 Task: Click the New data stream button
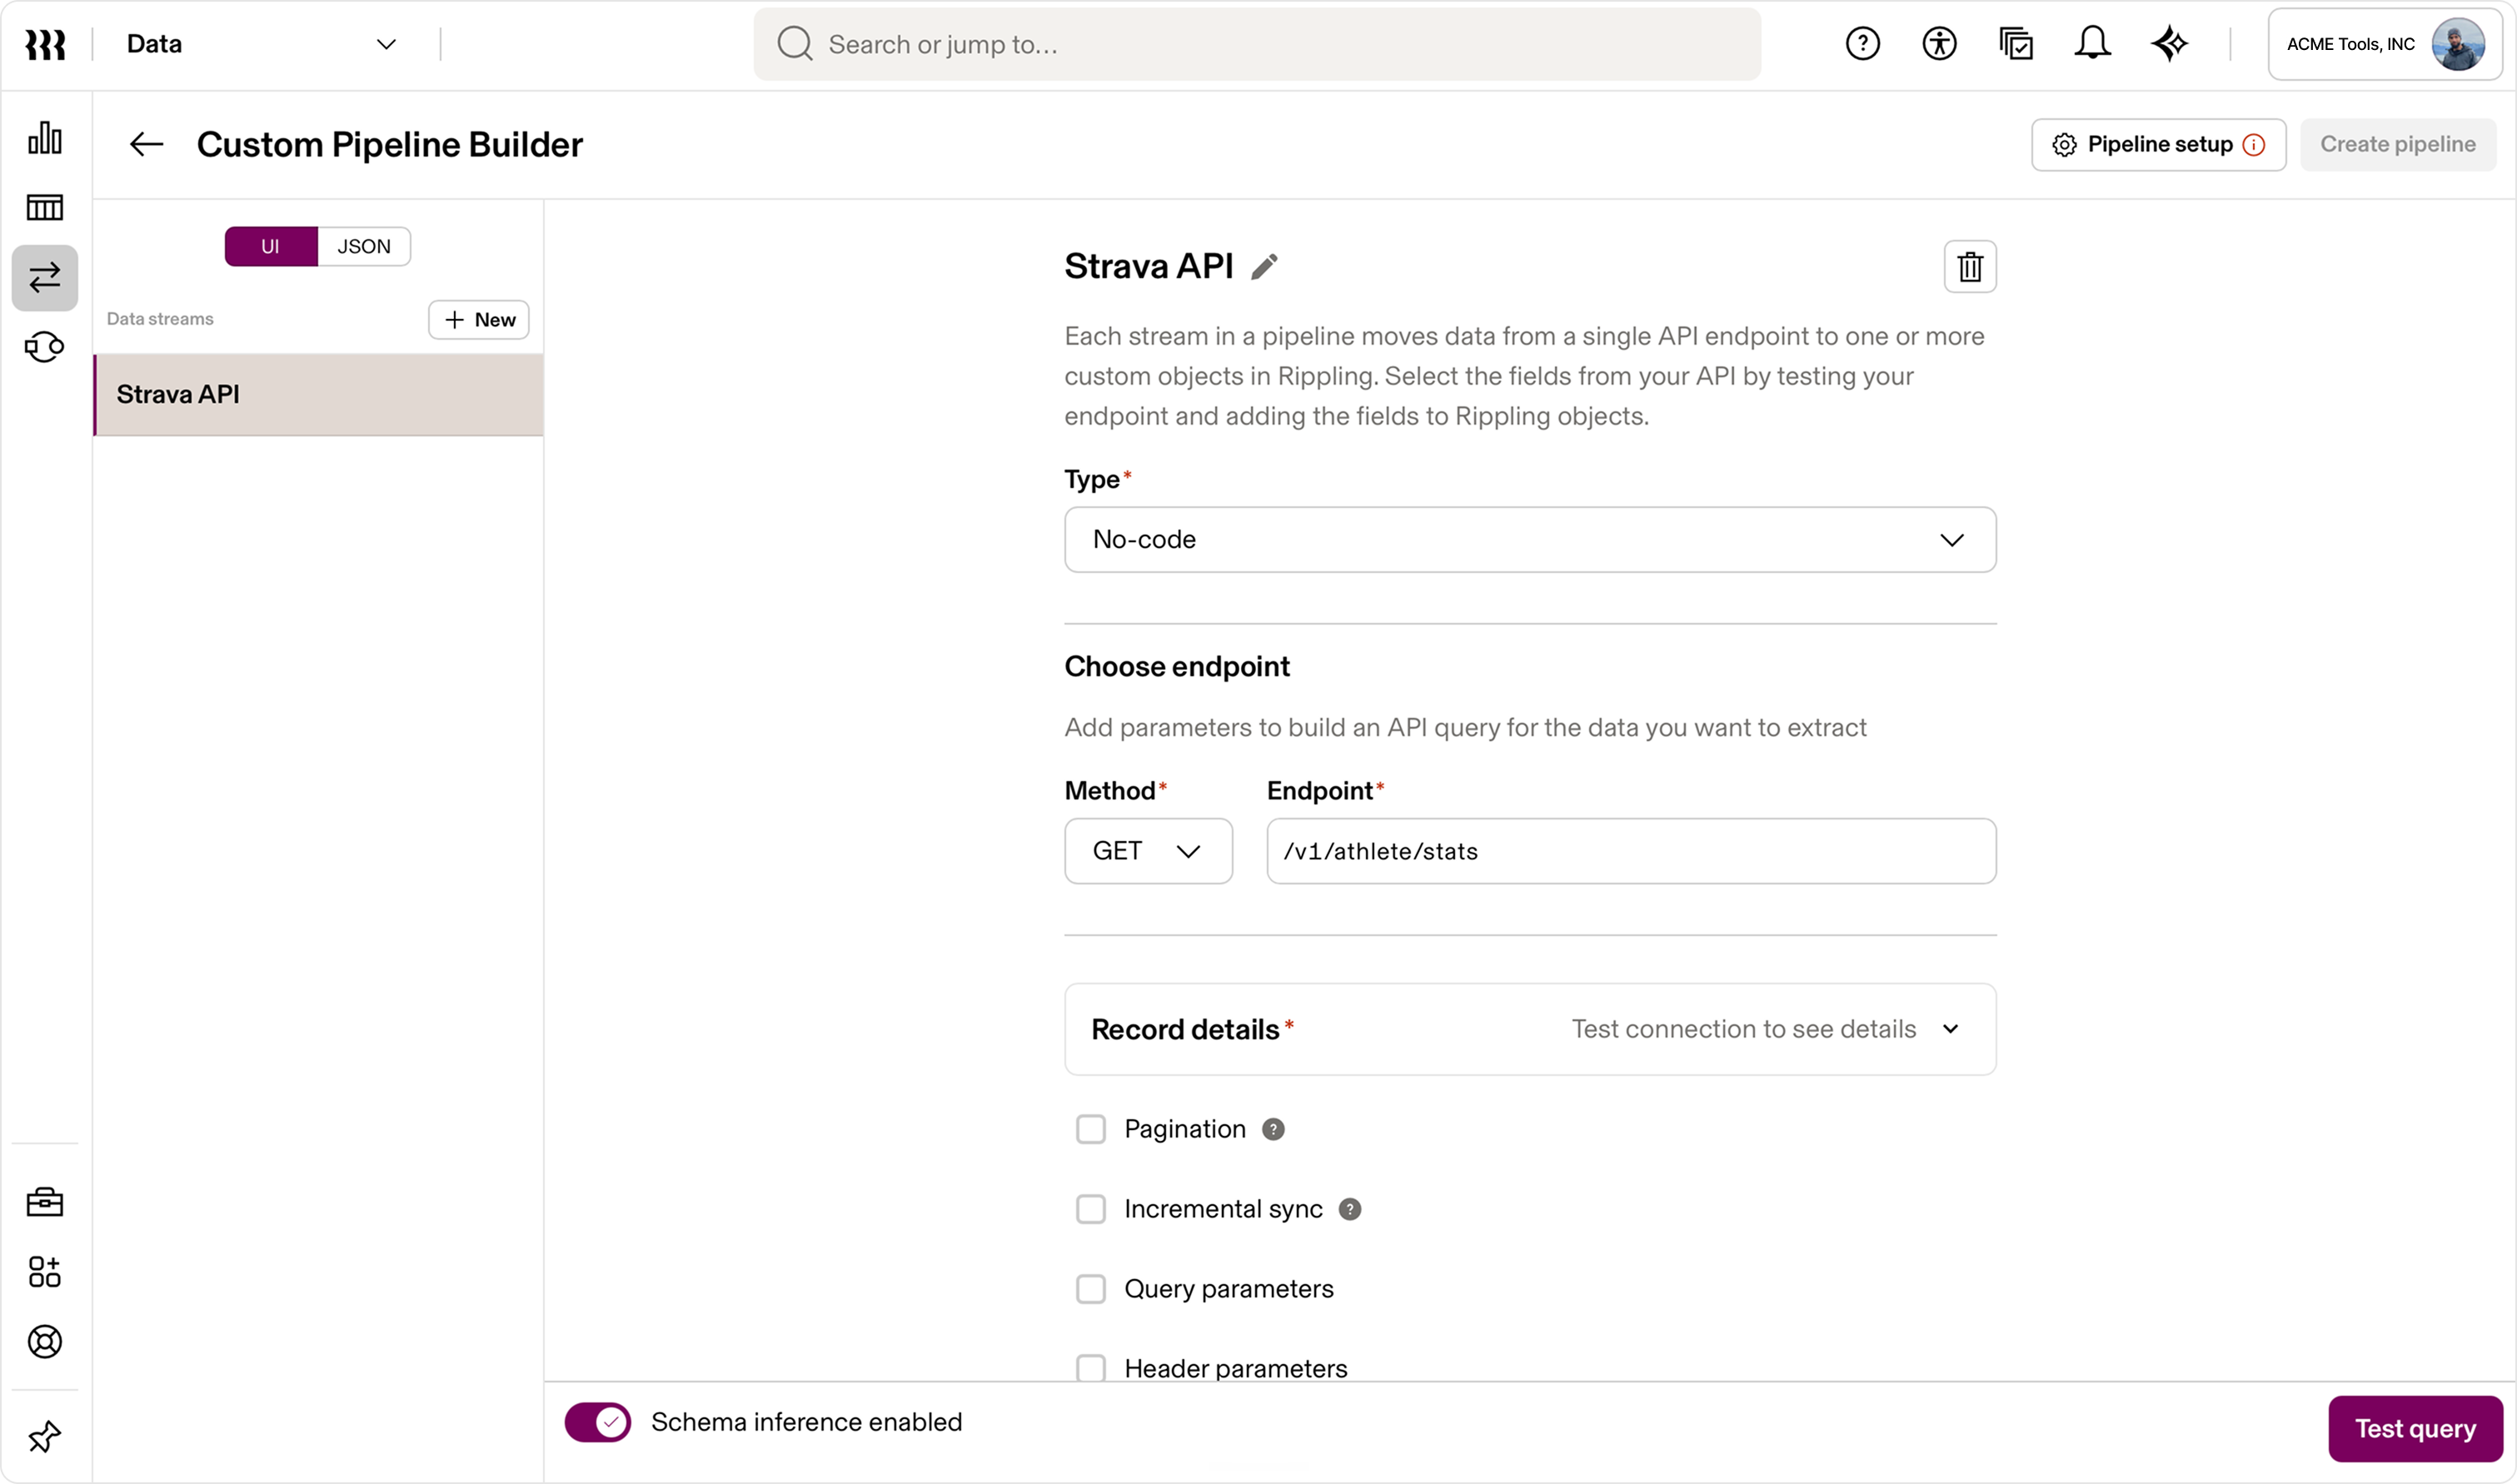tap(479, 320)
